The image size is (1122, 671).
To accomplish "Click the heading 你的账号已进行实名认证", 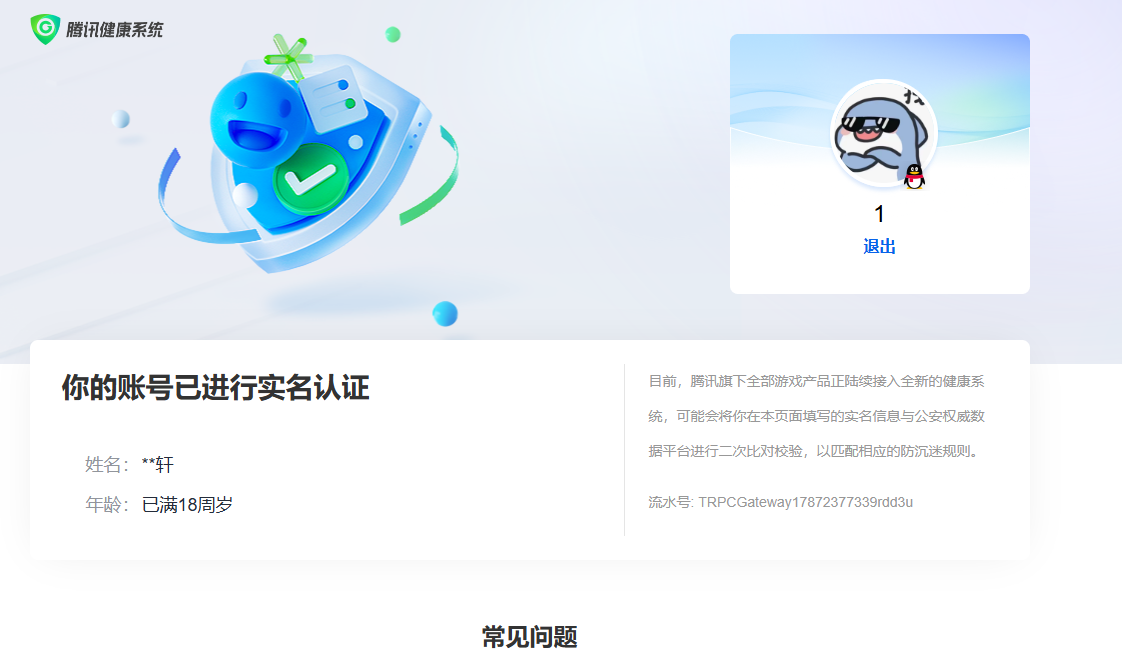I will pyautogui.click(x=215, y=388).
